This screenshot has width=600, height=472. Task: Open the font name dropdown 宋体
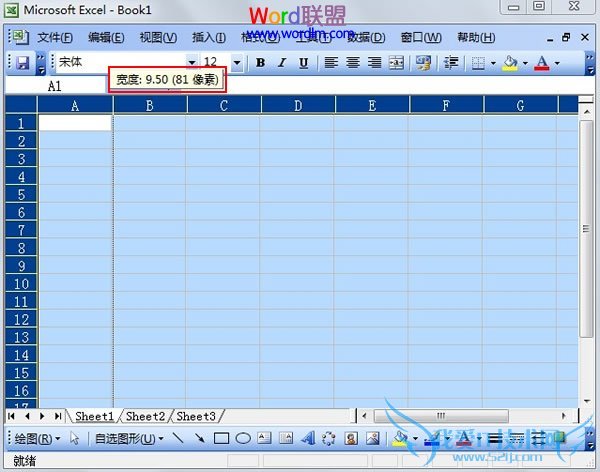[x=192, y=62]
